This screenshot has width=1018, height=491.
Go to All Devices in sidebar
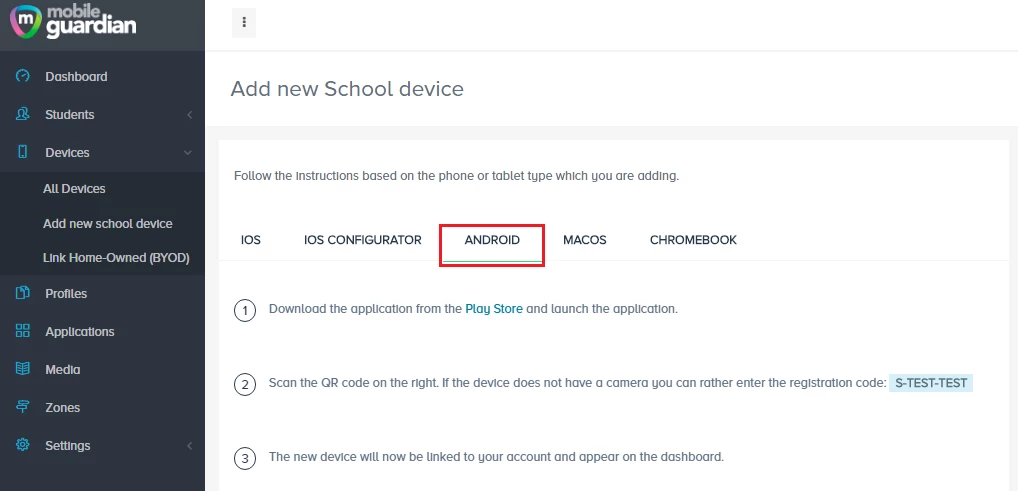tap(74, 189)
